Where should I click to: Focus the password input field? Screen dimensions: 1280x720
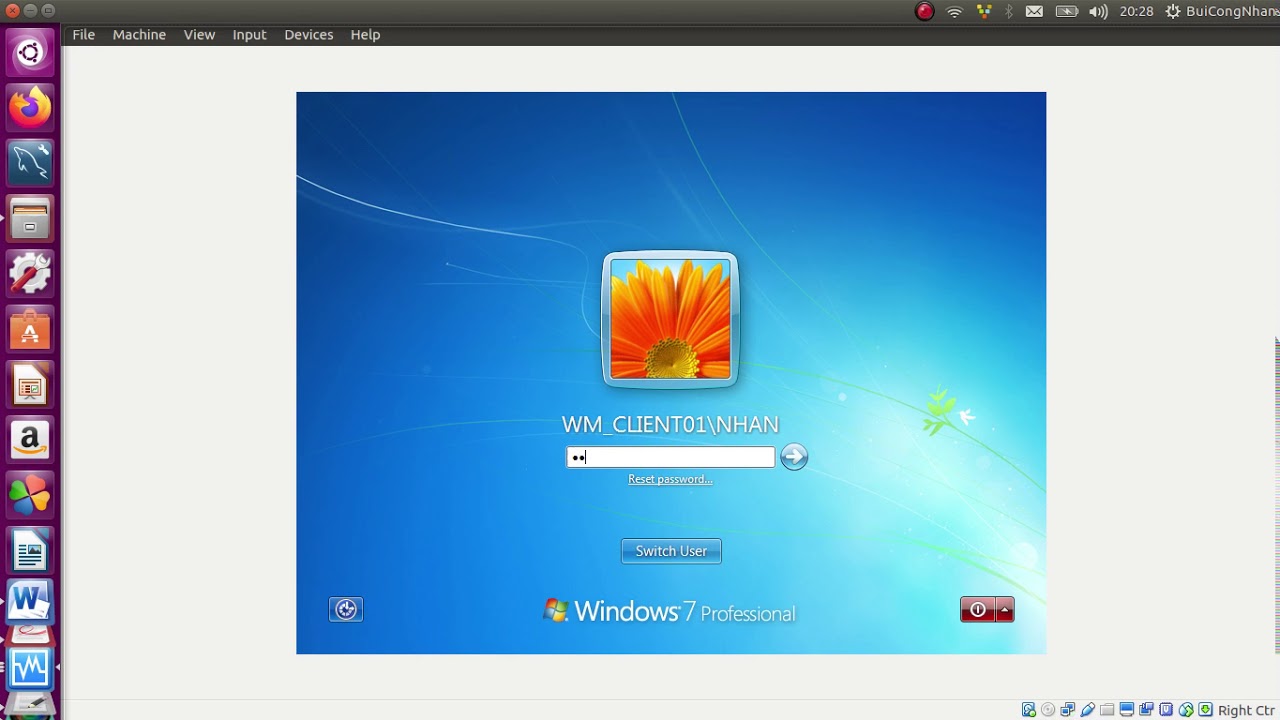pyautogui.click(x=671, y=457)
